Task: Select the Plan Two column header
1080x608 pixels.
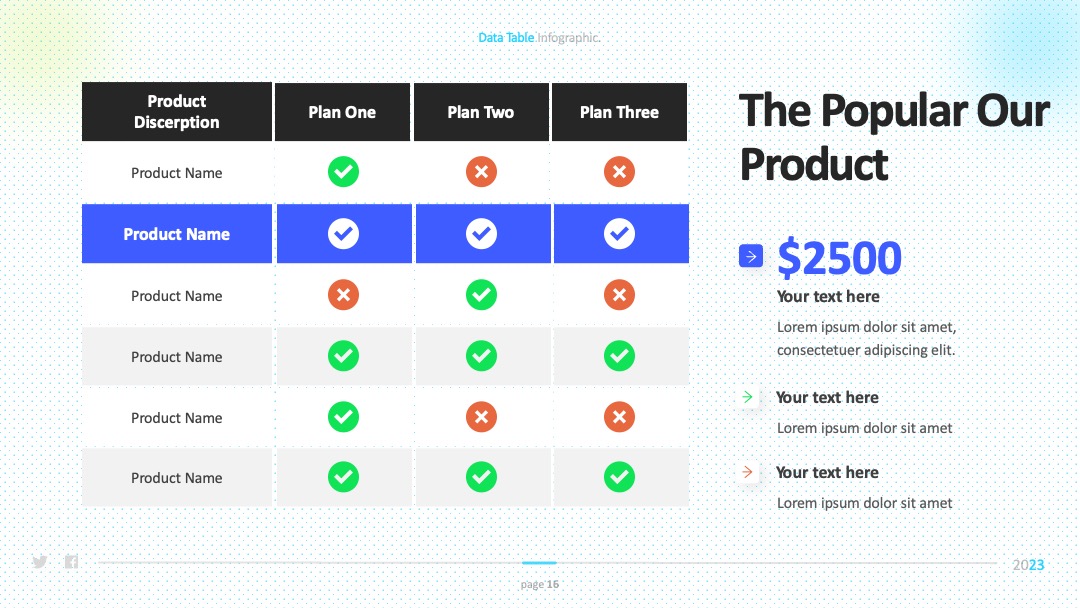Action: (x=481, y=112)
